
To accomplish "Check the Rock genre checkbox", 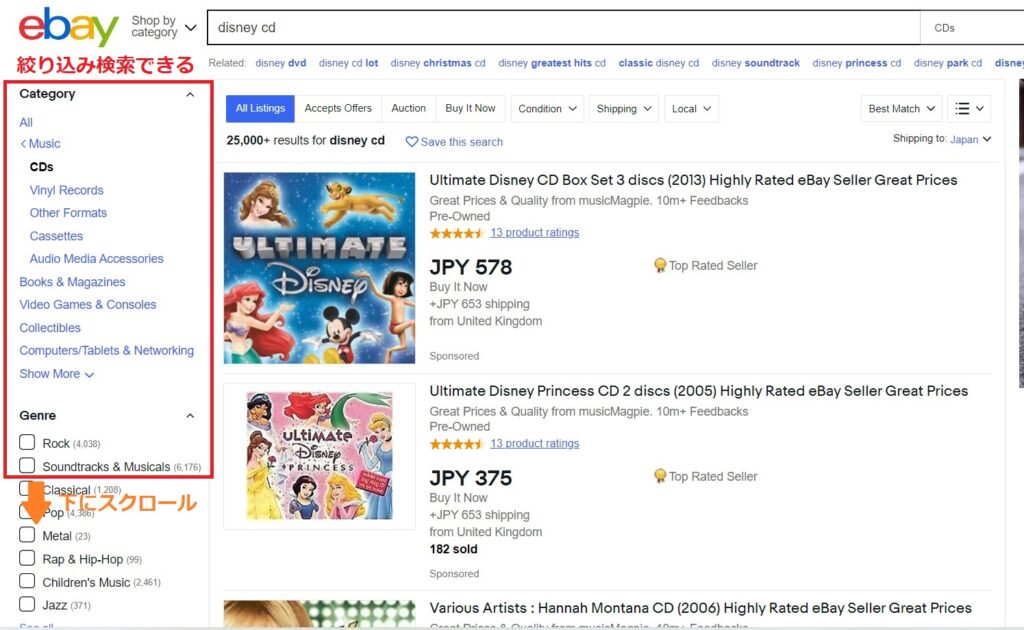I will (x=27, y=443).
